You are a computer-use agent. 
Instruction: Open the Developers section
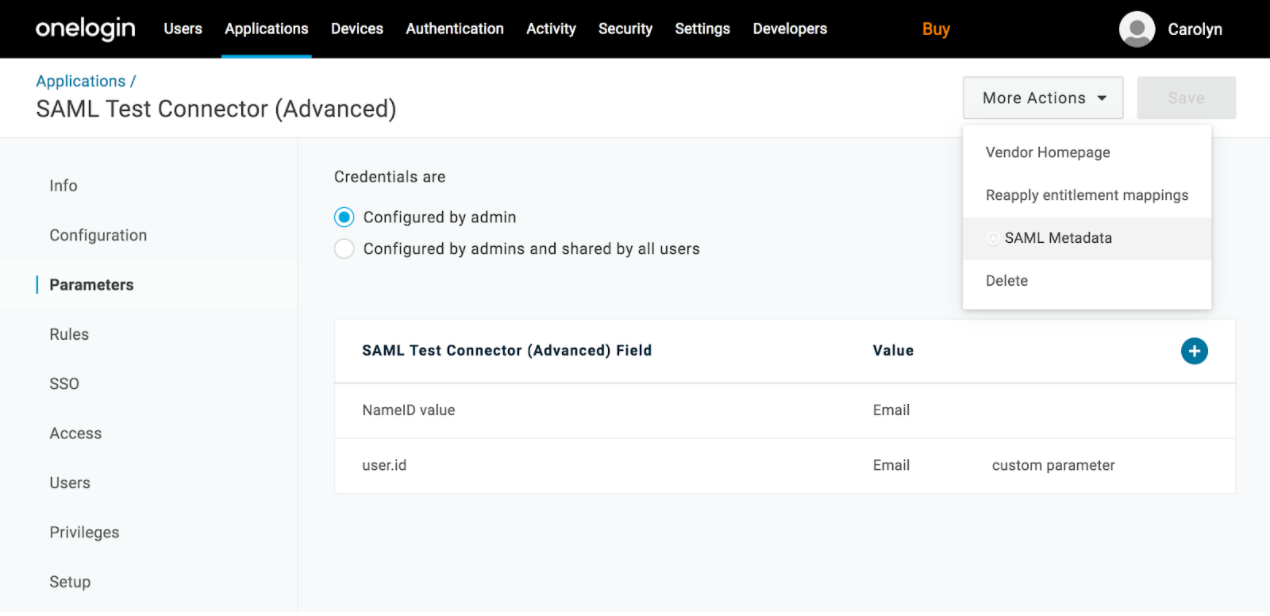(789, 29)
